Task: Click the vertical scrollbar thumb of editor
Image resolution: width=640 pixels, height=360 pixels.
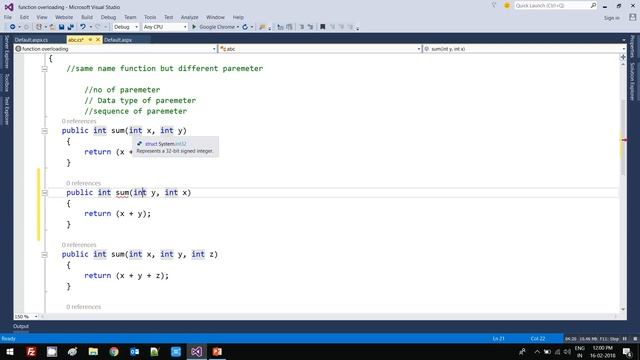Action: click(623, 137)
